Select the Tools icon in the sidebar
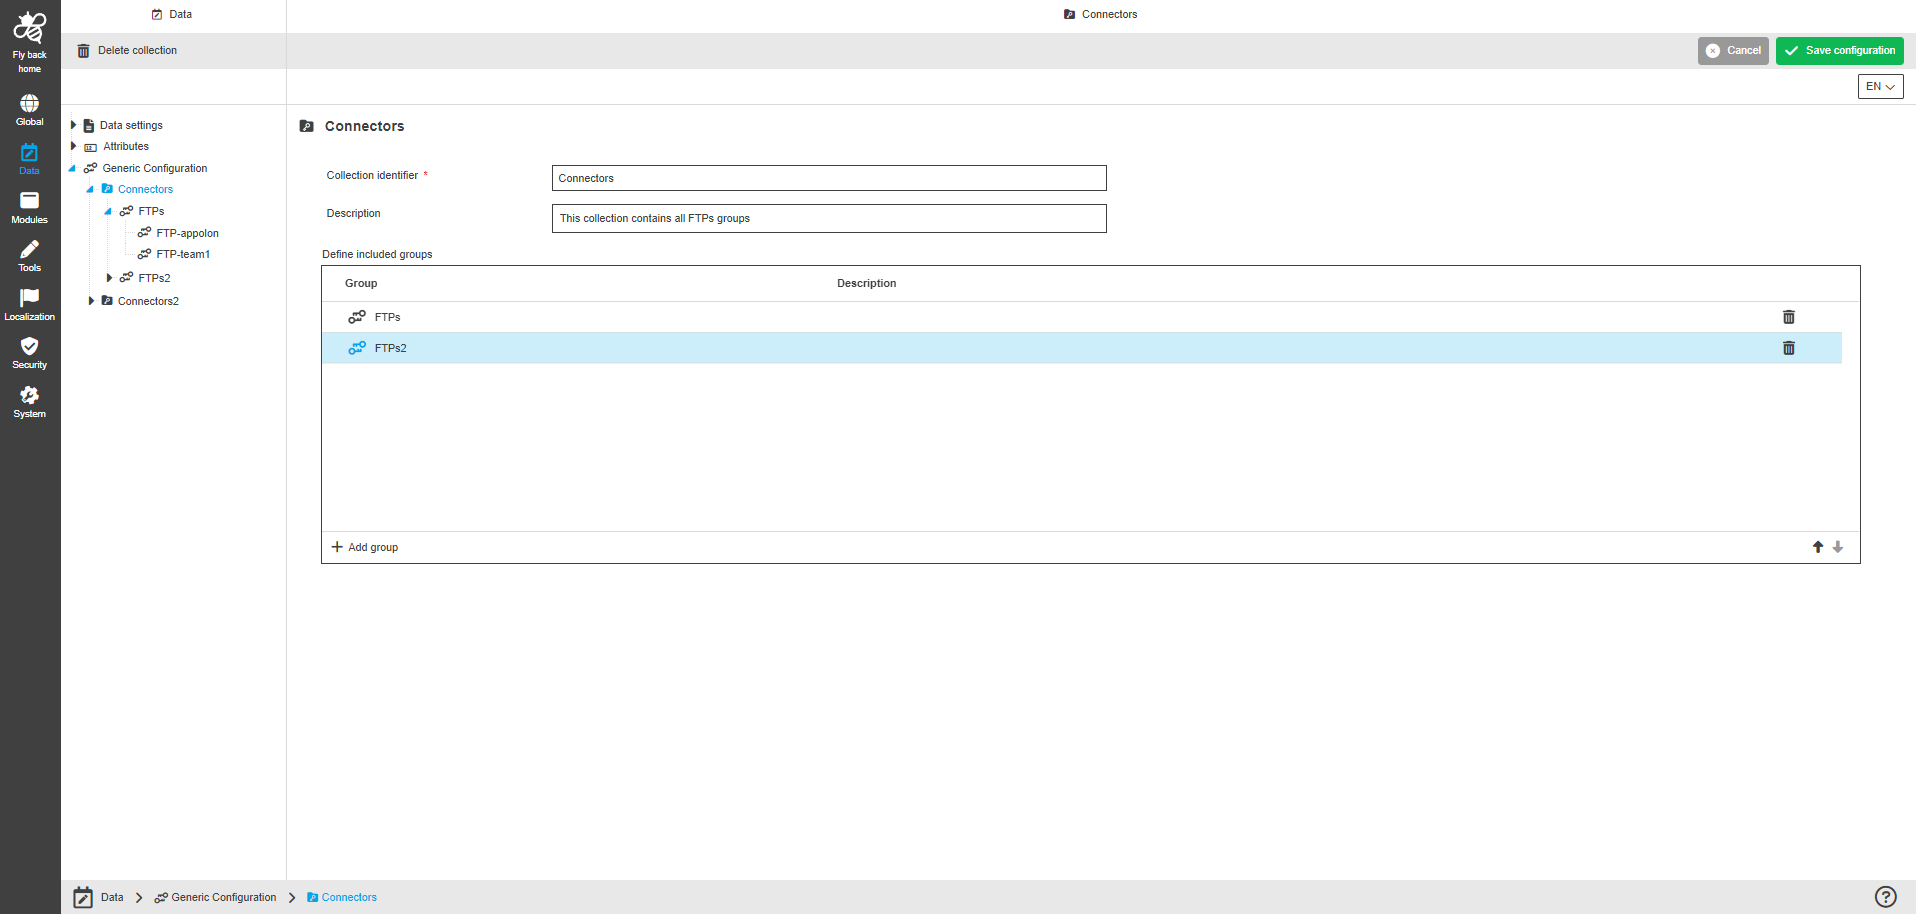 29,253
